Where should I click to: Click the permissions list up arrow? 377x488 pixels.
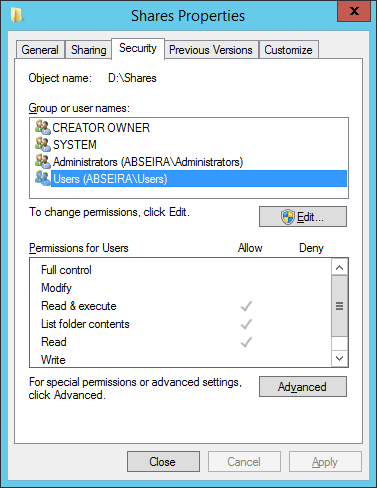coord(340,267)
